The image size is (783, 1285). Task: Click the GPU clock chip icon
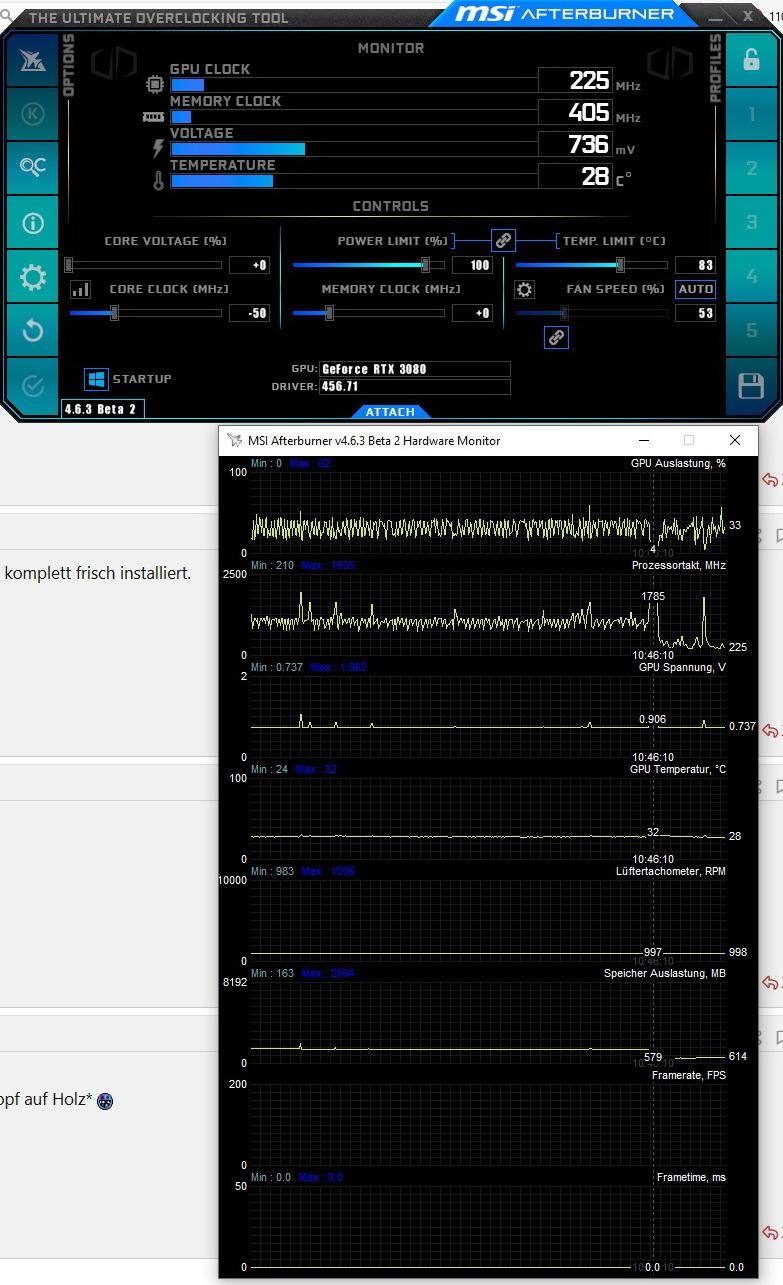pyautogui.click(x=155, y=84)
